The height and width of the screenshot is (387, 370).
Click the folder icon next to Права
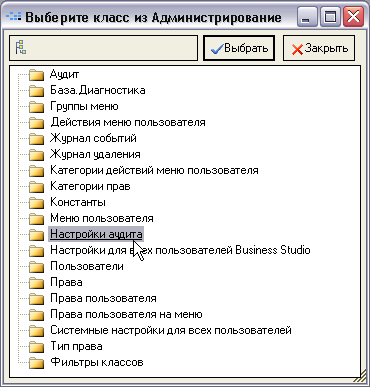tap(36, 283)
